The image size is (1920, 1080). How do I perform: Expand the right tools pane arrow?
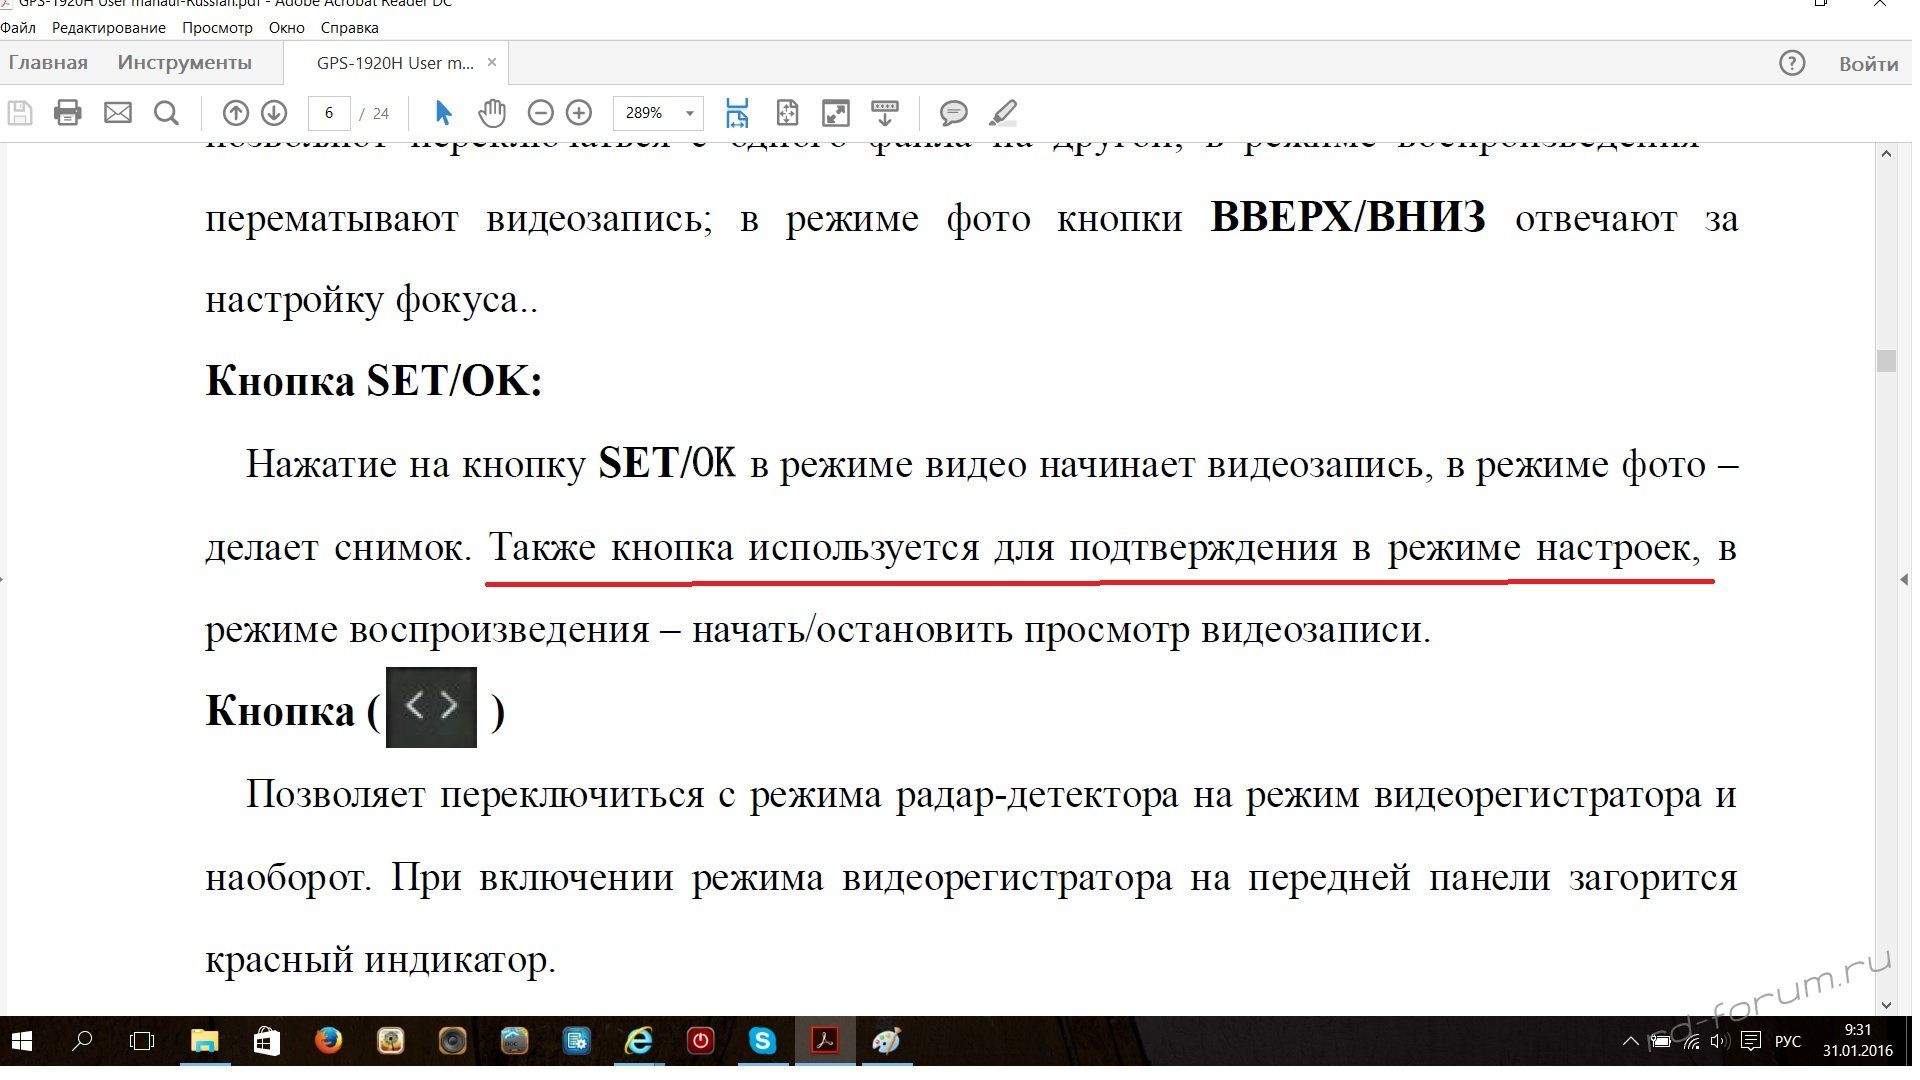pos(1904,579)
